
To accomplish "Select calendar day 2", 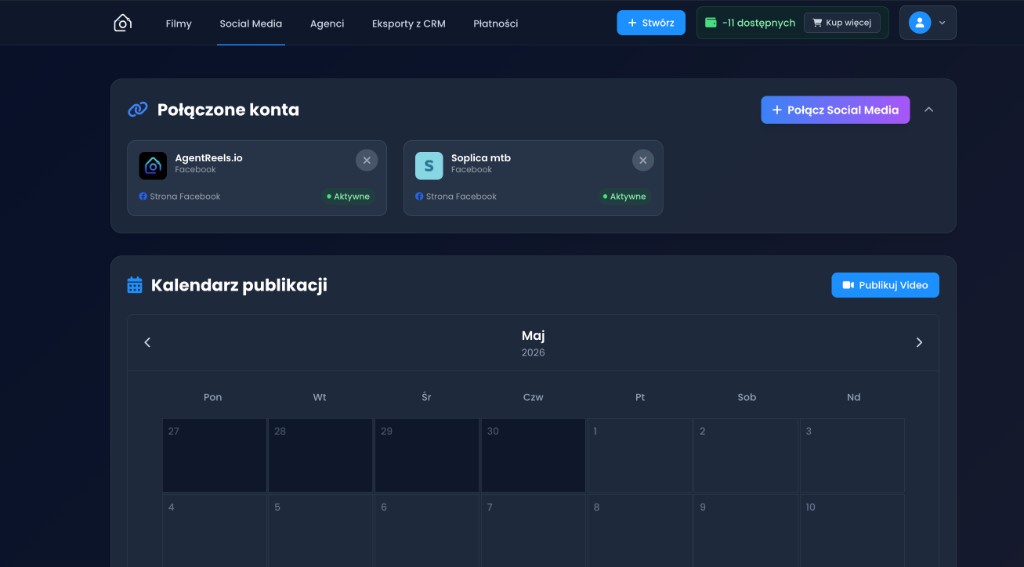I will click(x=746, y=455).
